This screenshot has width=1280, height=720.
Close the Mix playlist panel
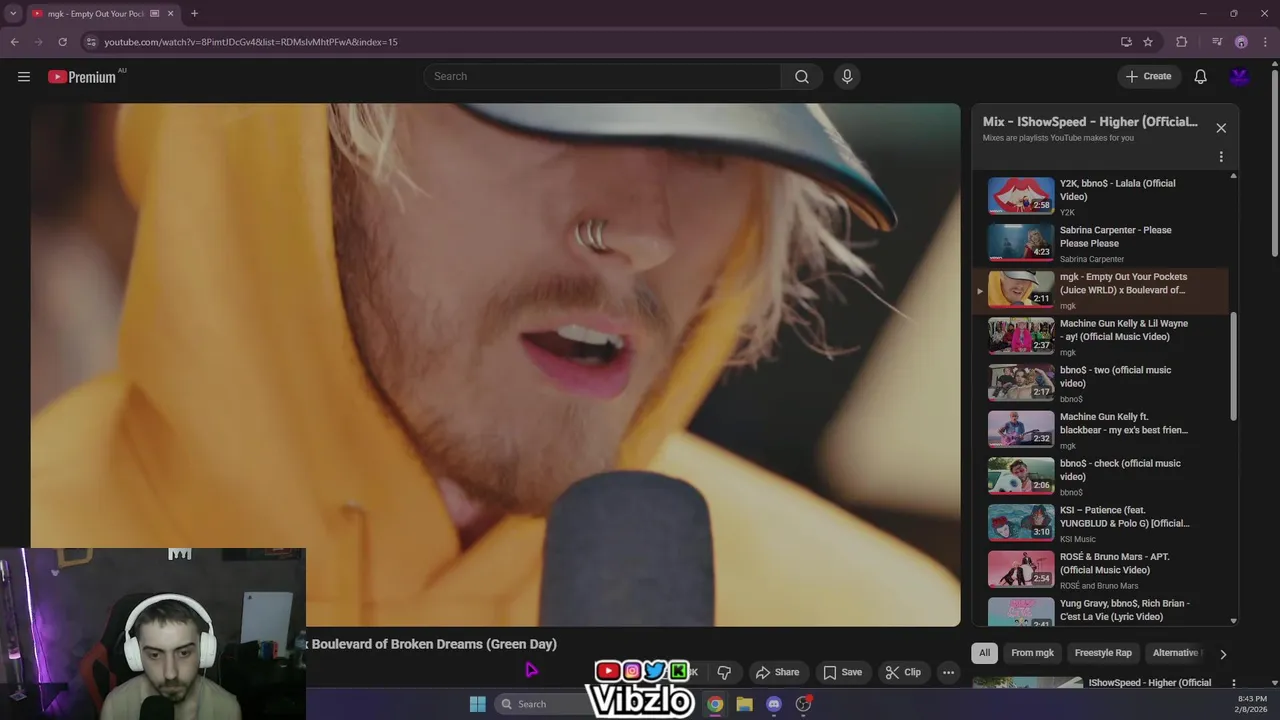click(1221, 128)
